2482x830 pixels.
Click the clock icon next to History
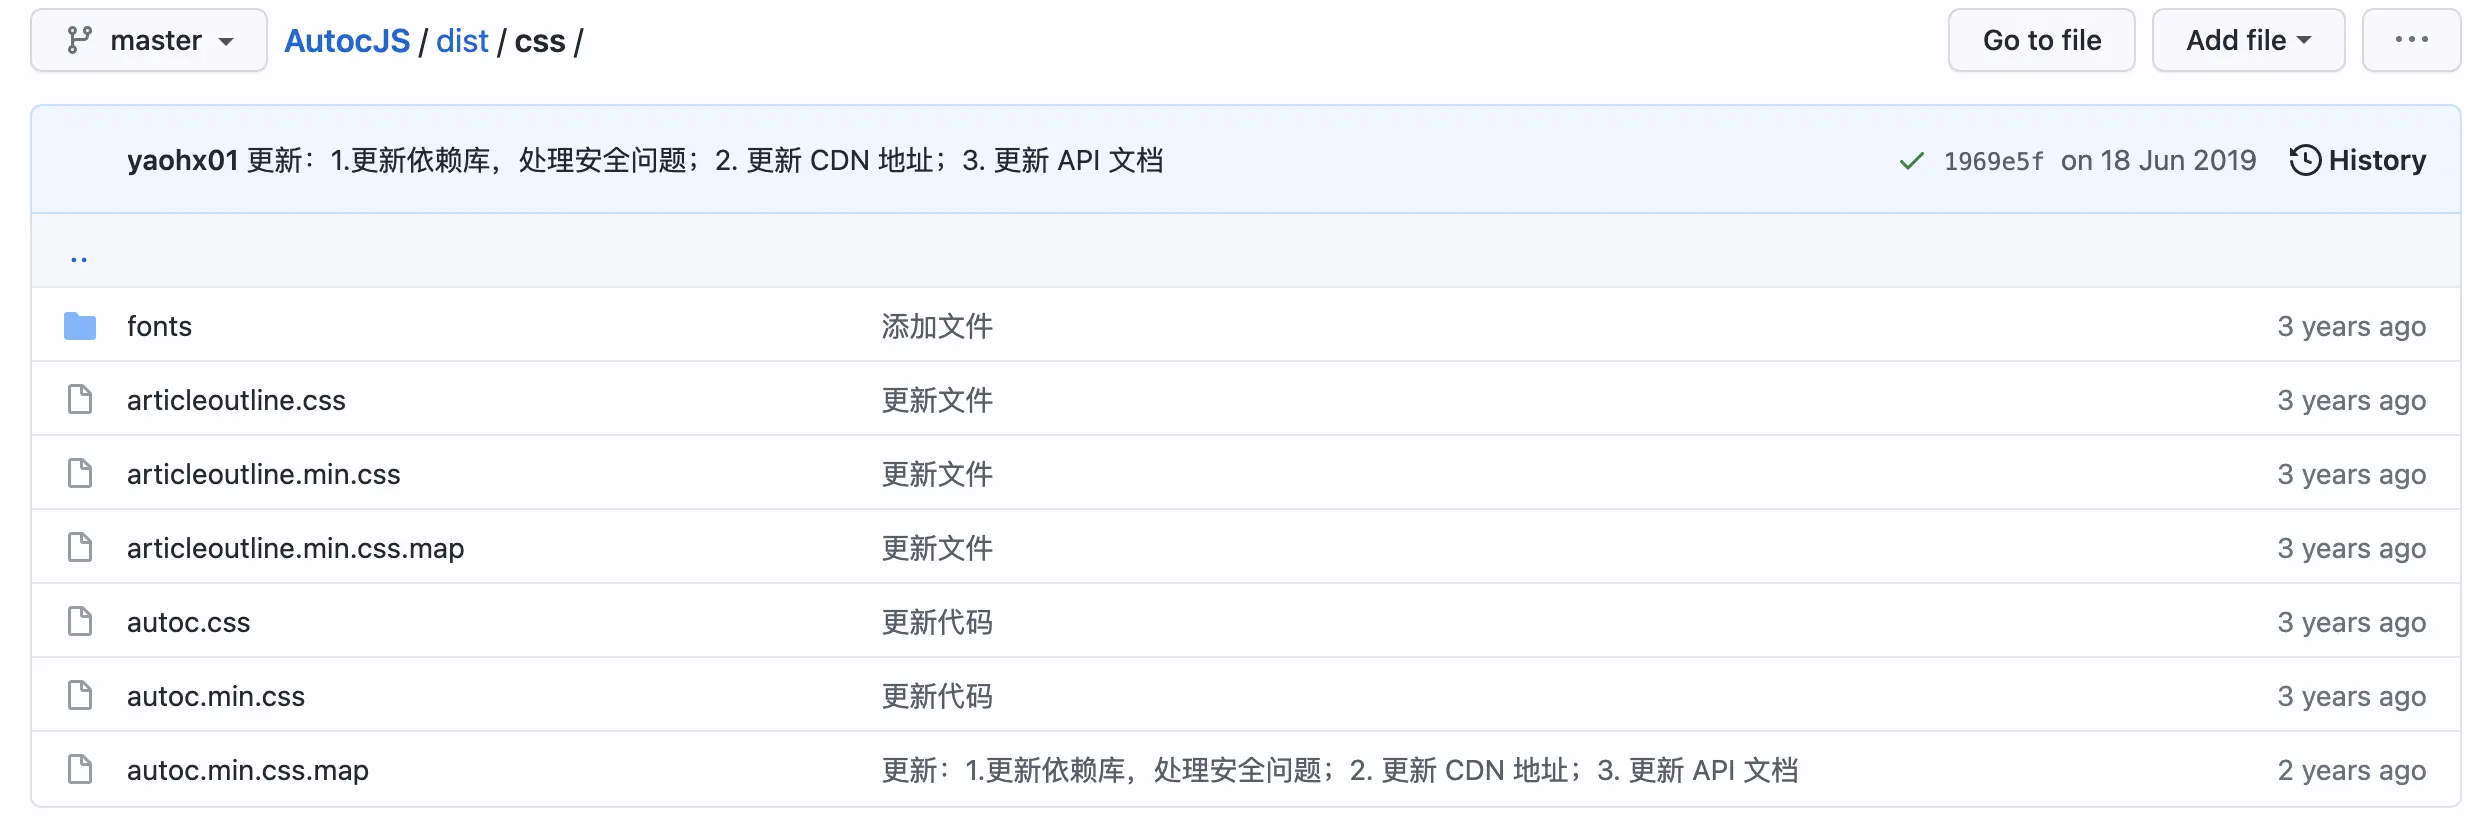pos(2305,160)
